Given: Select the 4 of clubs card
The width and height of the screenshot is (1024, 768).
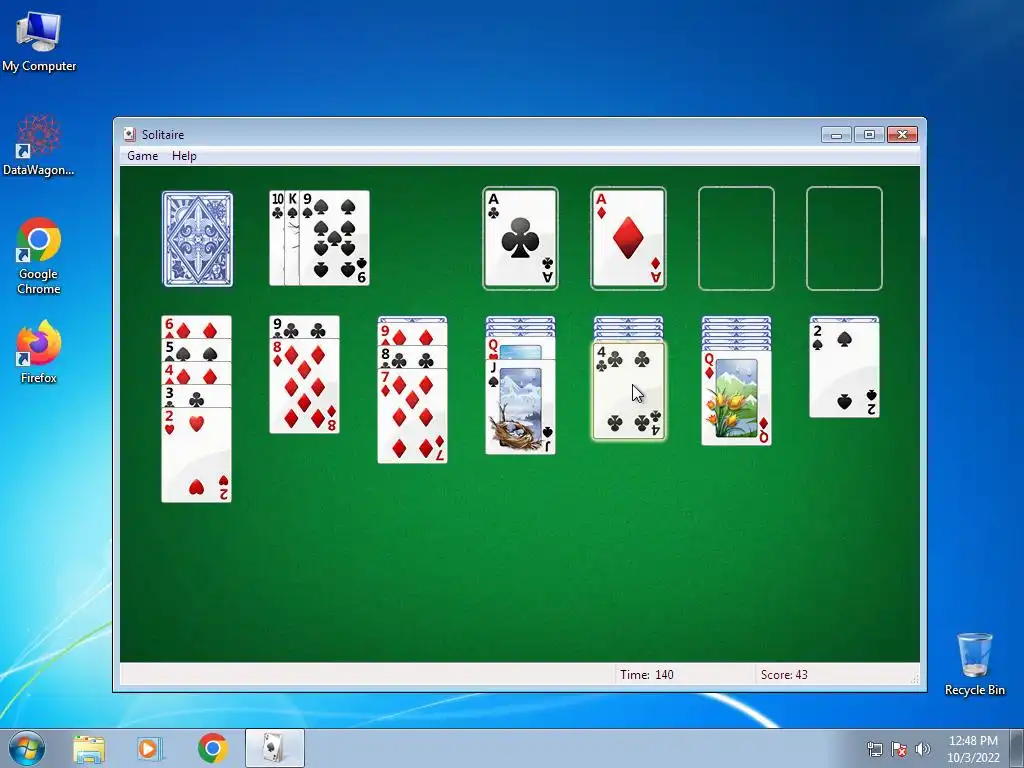Looking at the screenshot, I should click(628, 391).
